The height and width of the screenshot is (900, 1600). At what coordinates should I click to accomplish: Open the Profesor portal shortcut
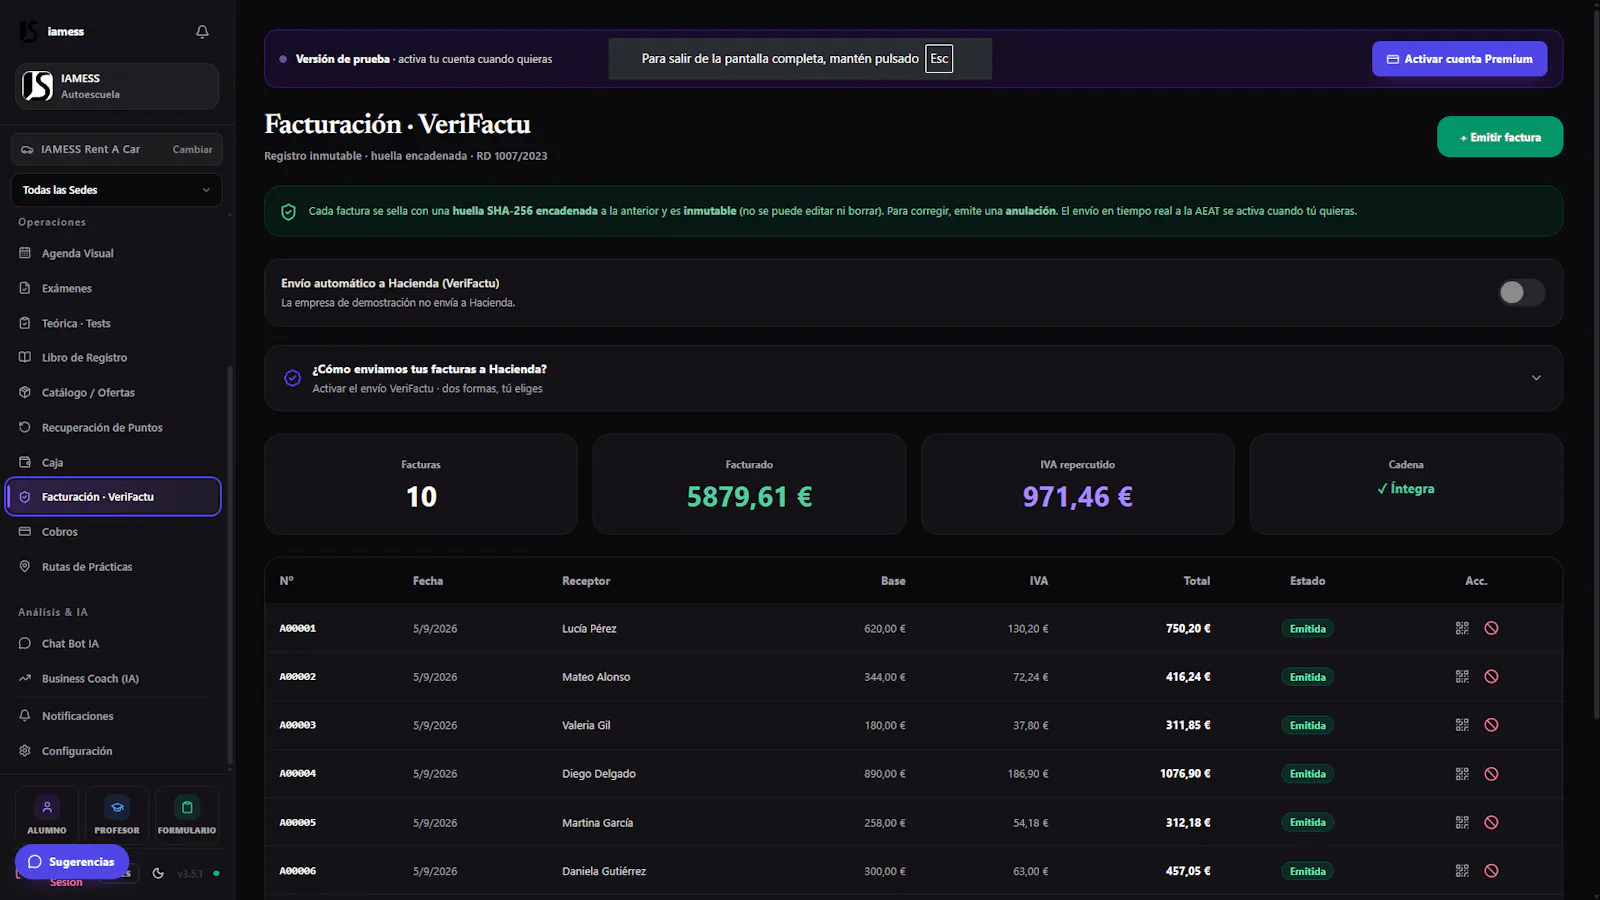click(117, 815)
